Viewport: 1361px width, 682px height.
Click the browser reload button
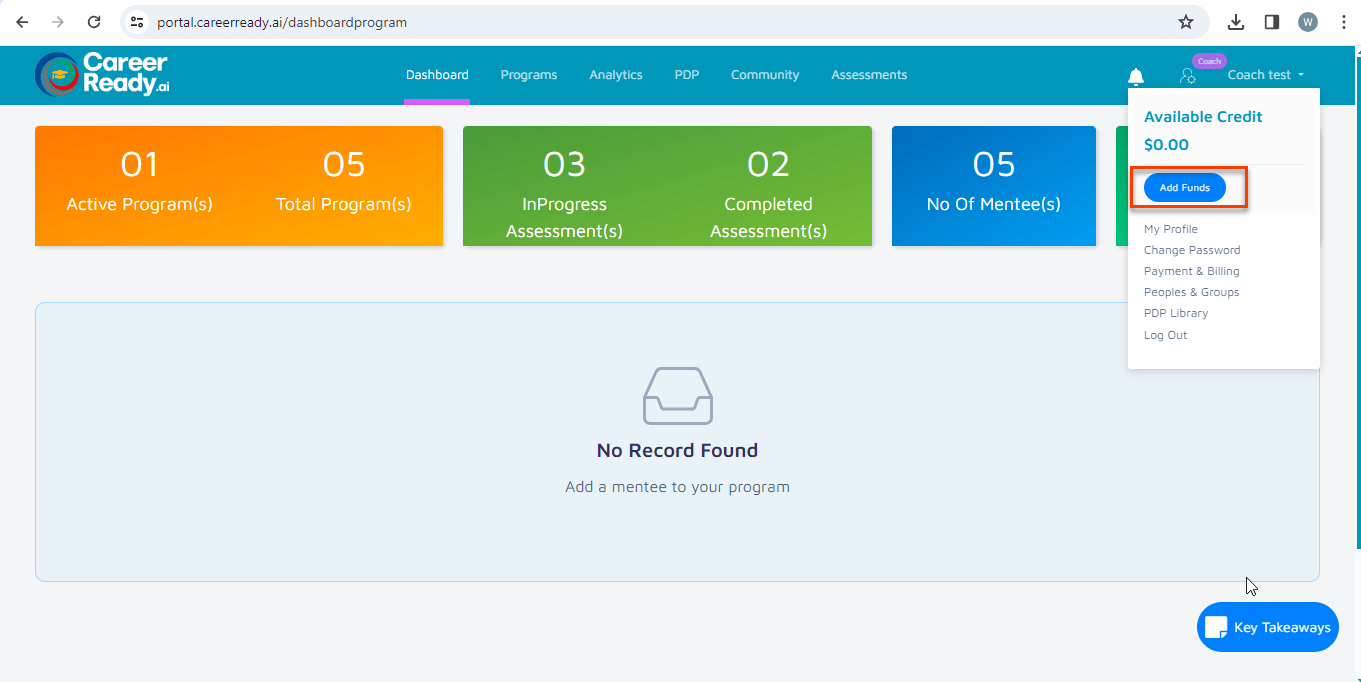93,21
